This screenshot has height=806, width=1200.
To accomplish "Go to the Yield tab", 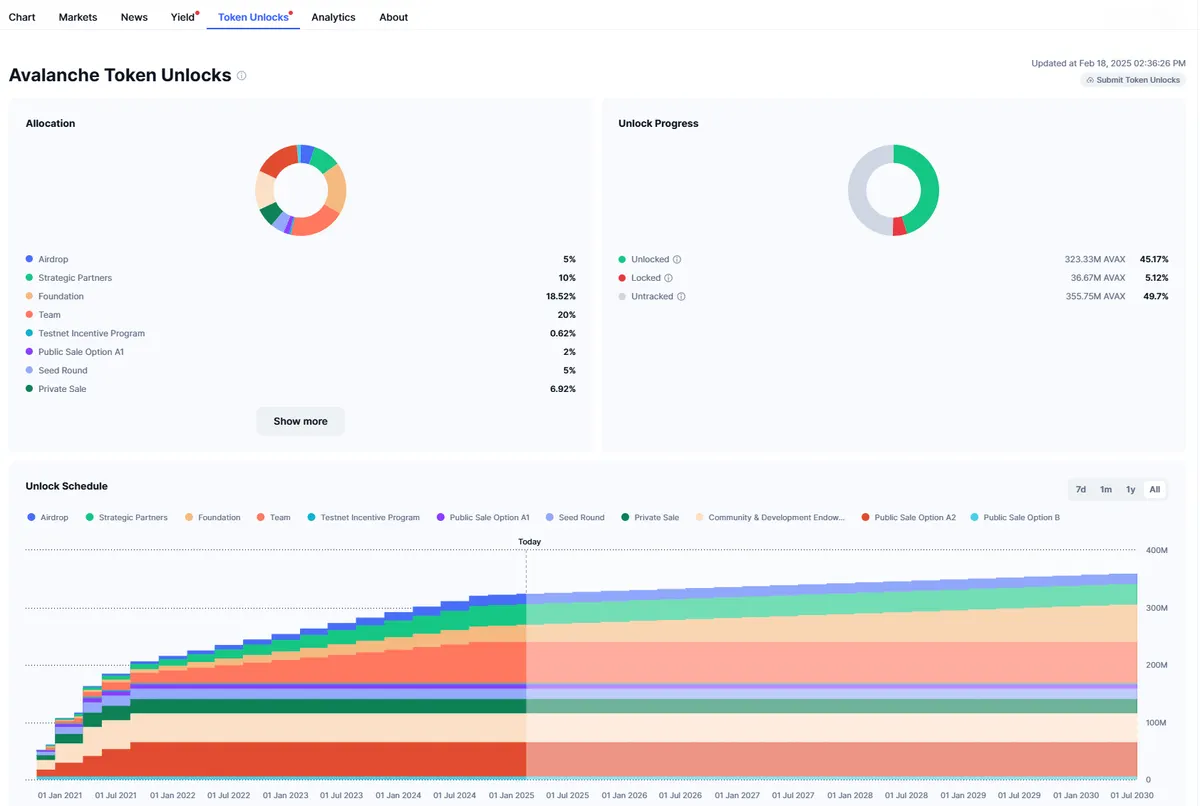I will click(183, 17).
